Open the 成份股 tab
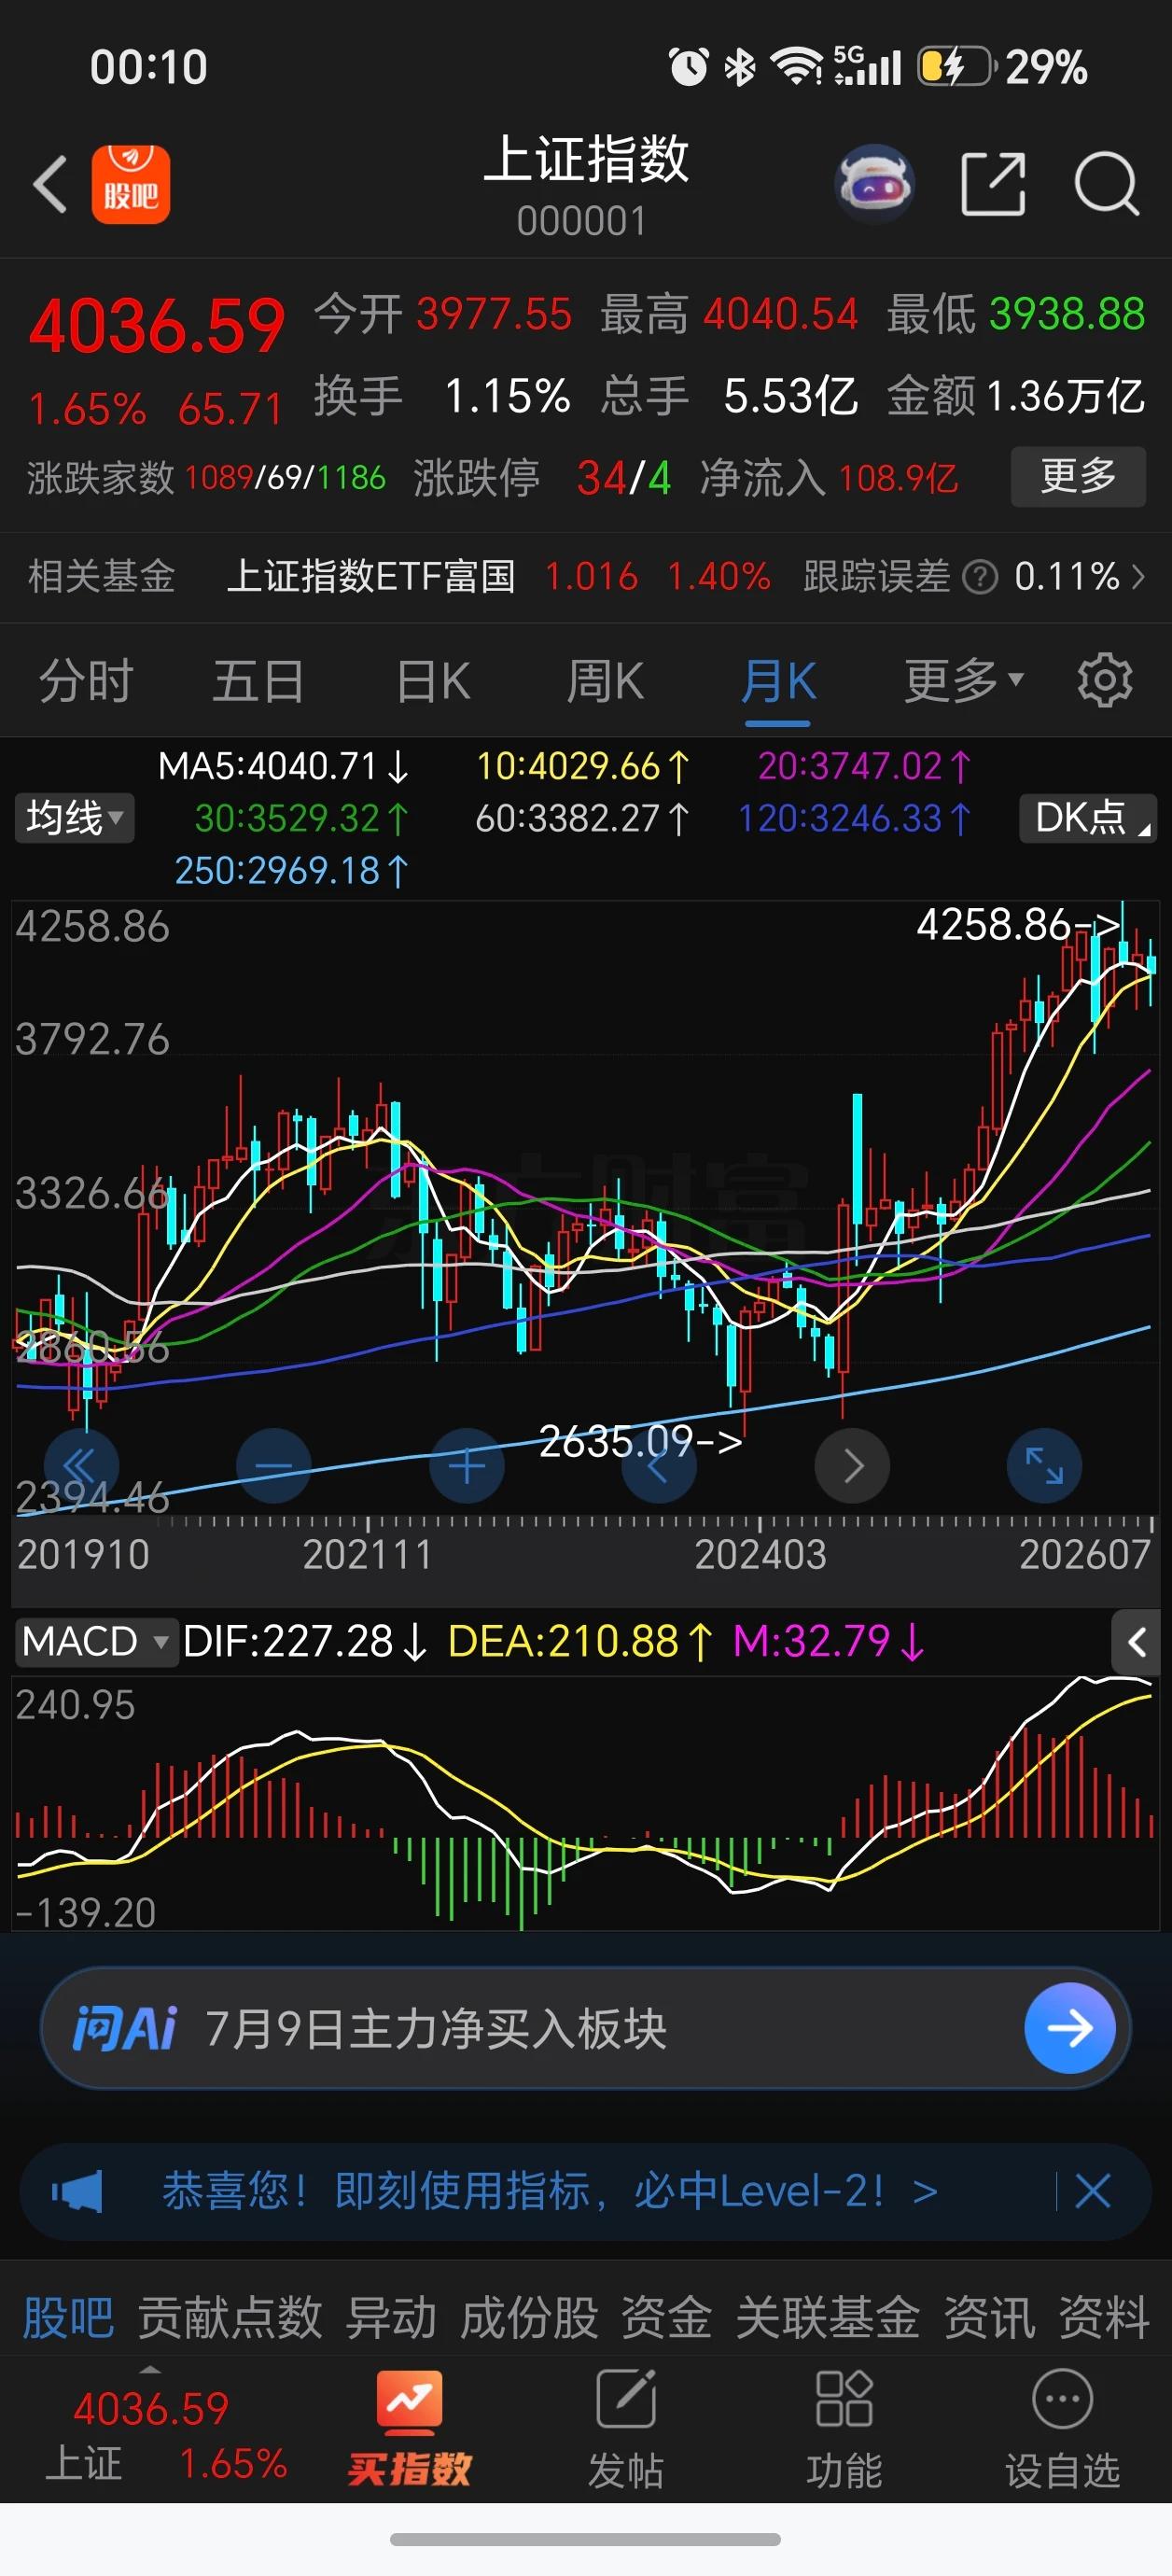Image resolution: width=1172 pixels, height=2576 pixels. click(529, 2317)
